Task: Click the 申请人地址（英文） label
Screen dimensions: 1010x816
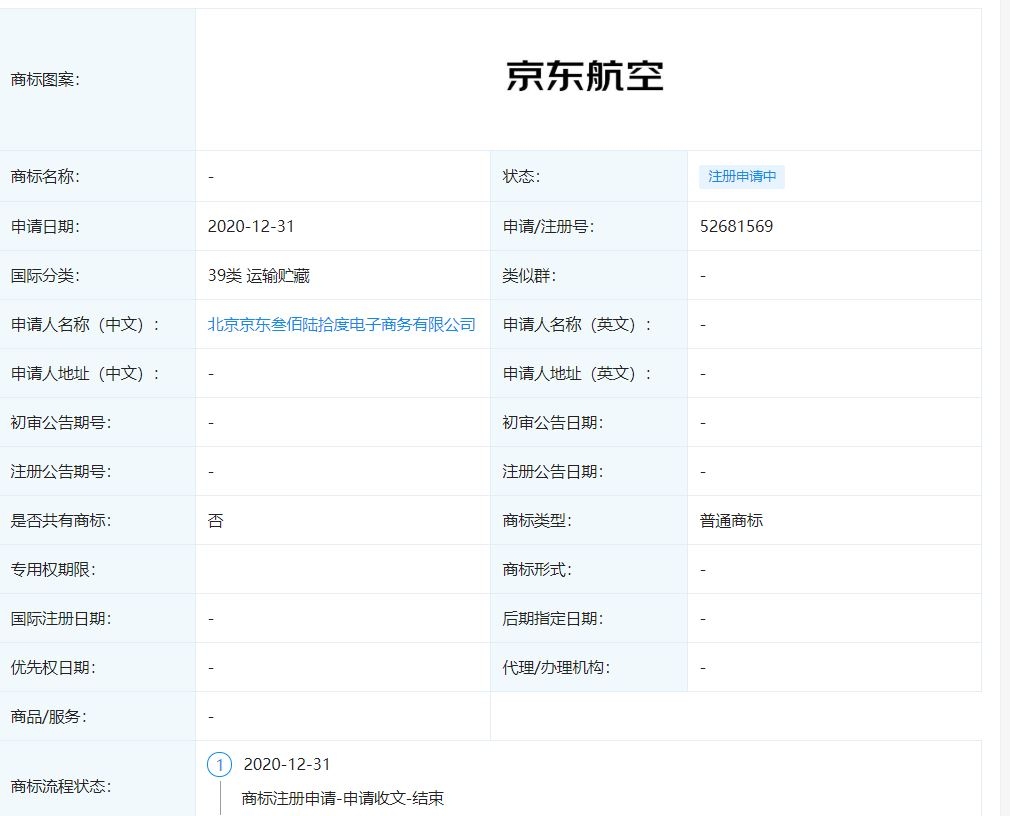Action: click(x=577, y=374)
